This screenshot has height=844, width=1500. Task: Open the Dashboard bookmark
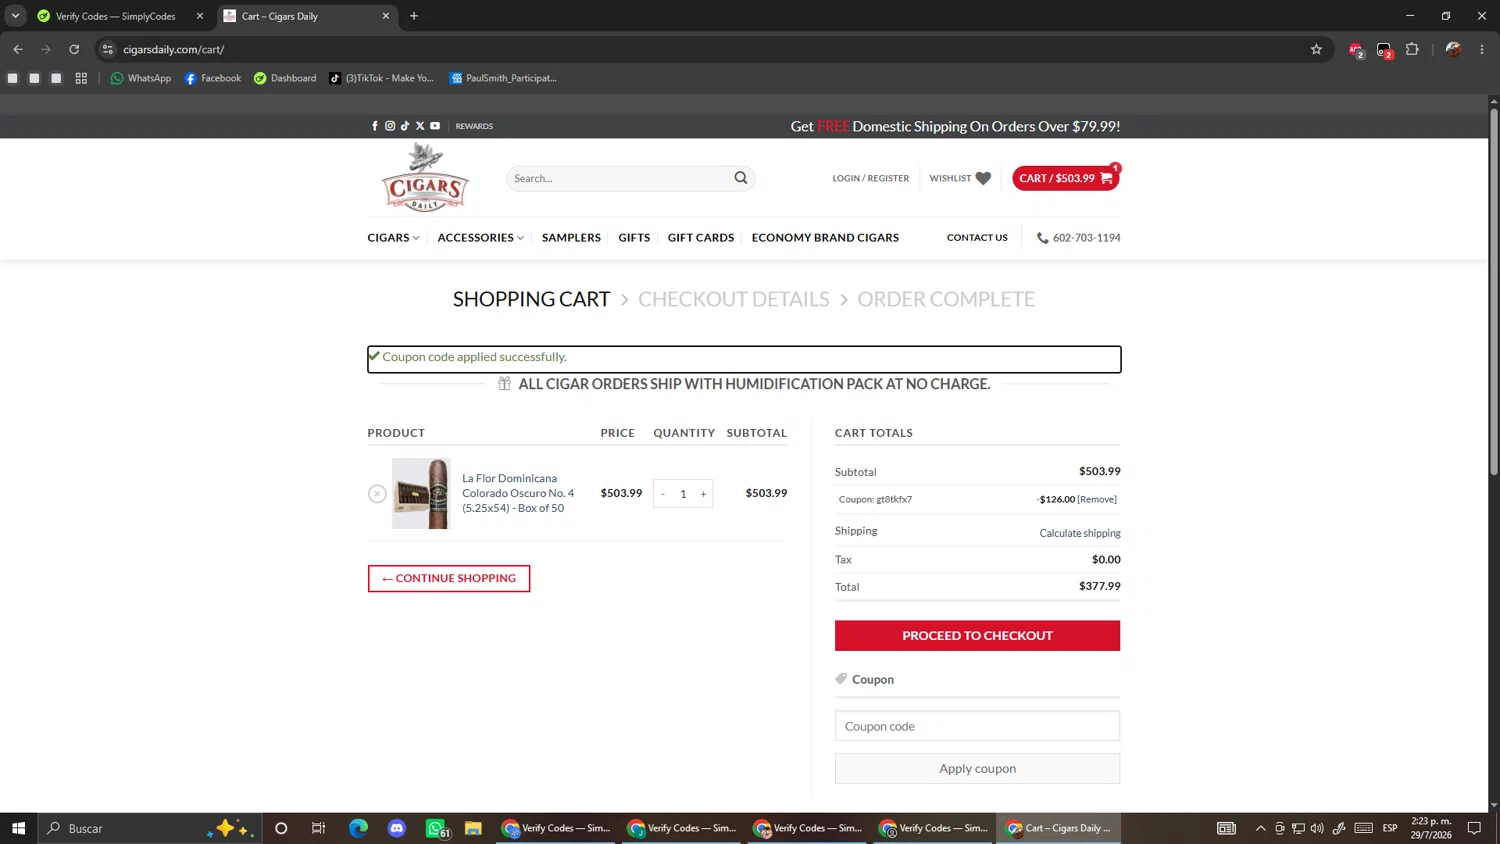pyautogui.click(x=285, y=78)
